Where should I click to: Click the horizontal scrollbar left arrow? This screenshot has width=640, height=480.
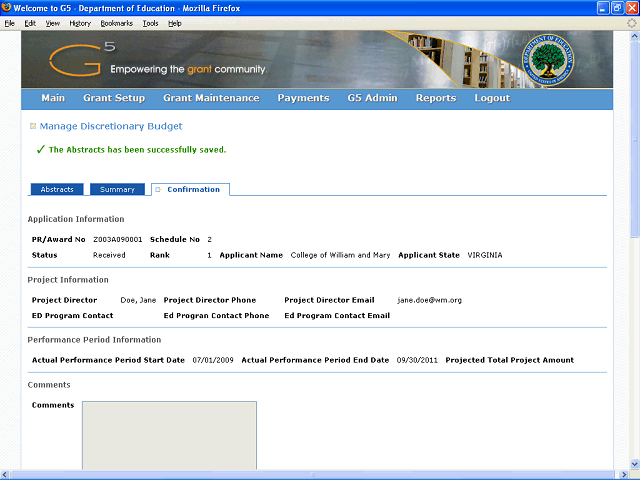pyautogui.click(x=5, y=475)
